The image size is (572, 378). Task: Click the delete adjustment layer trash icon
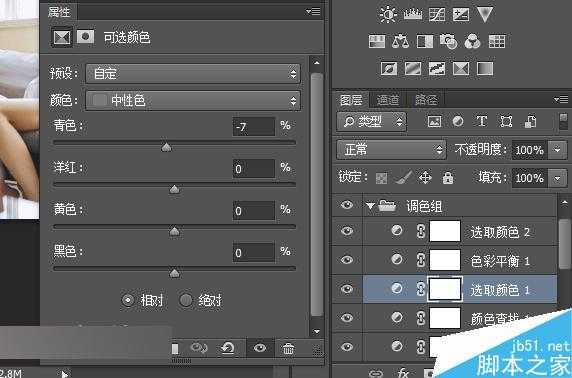coord(288,349)
